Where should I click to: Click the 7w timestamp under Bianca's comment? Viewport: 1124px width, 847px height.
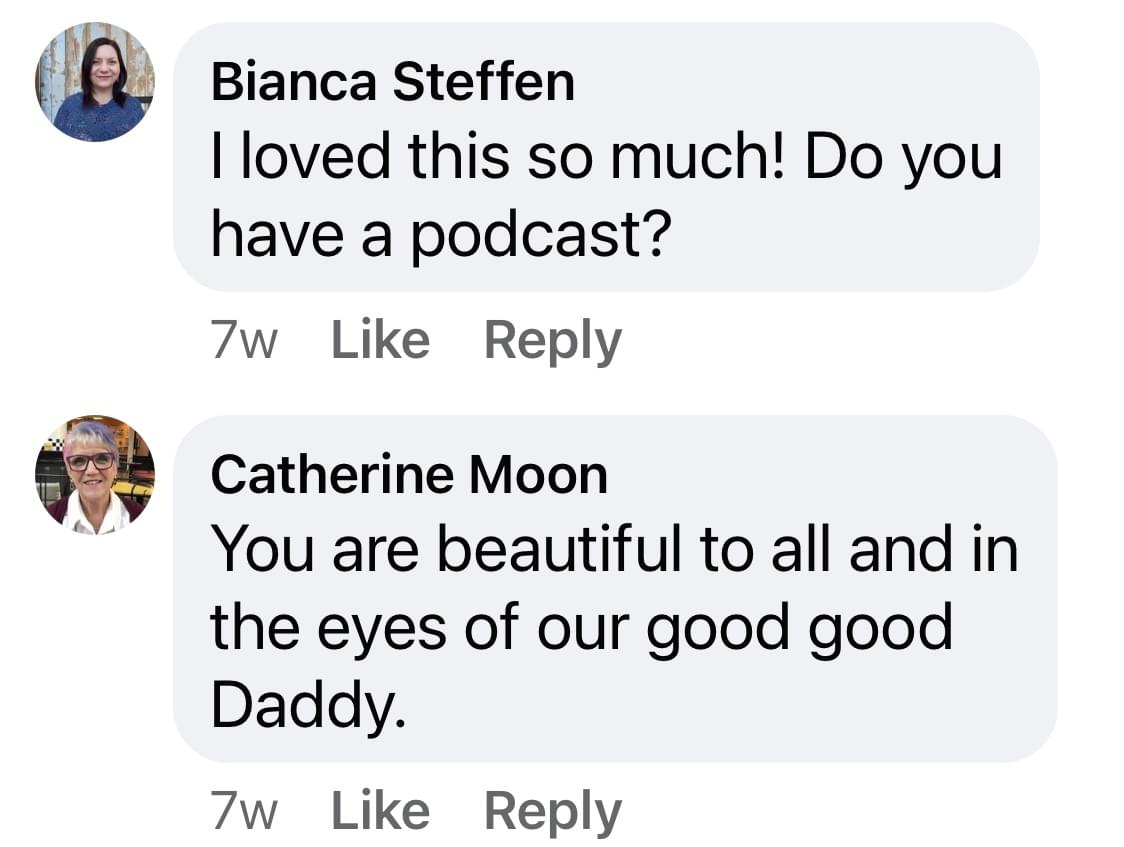(x=244, y=341)
